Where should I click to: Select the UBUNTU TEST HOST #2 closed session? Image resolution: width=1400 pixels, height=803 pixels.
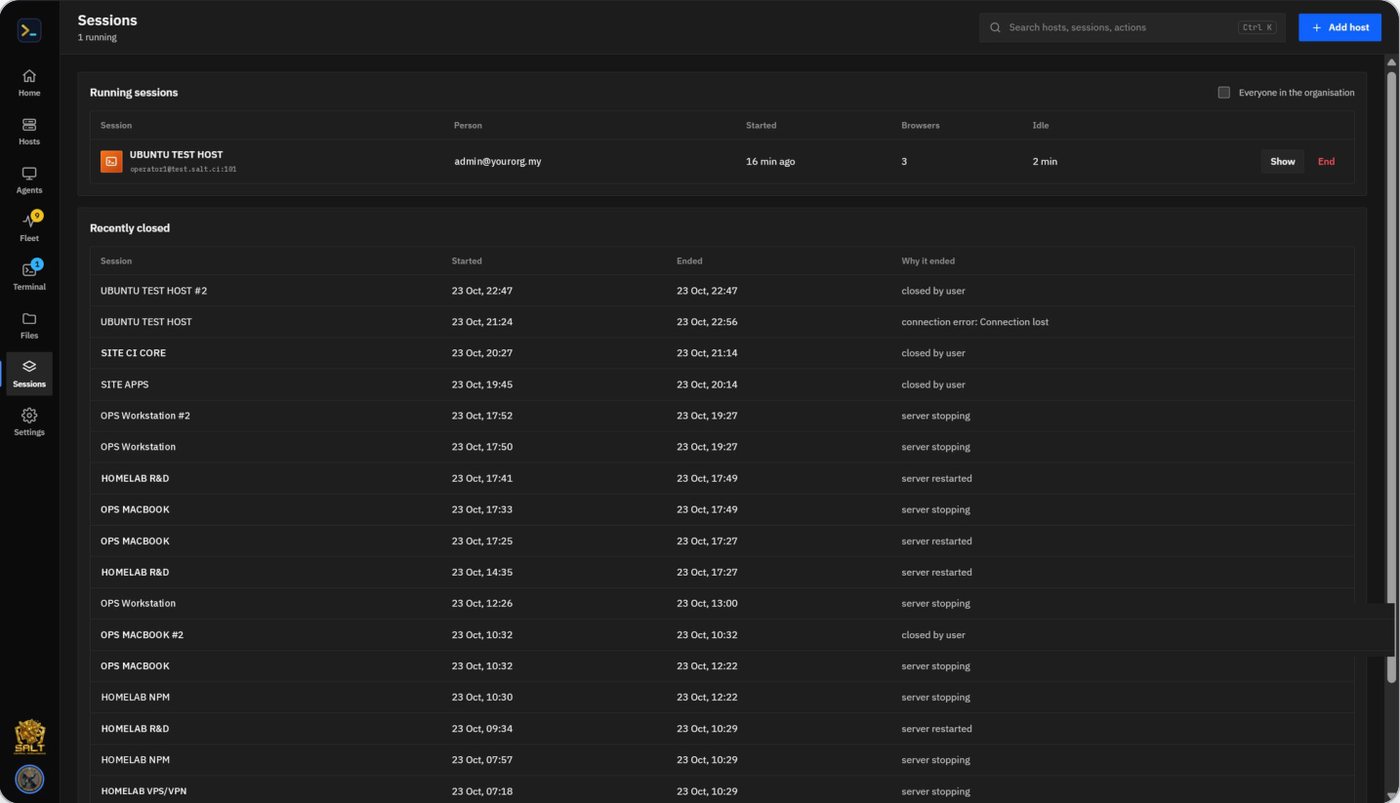pos(722,291)
